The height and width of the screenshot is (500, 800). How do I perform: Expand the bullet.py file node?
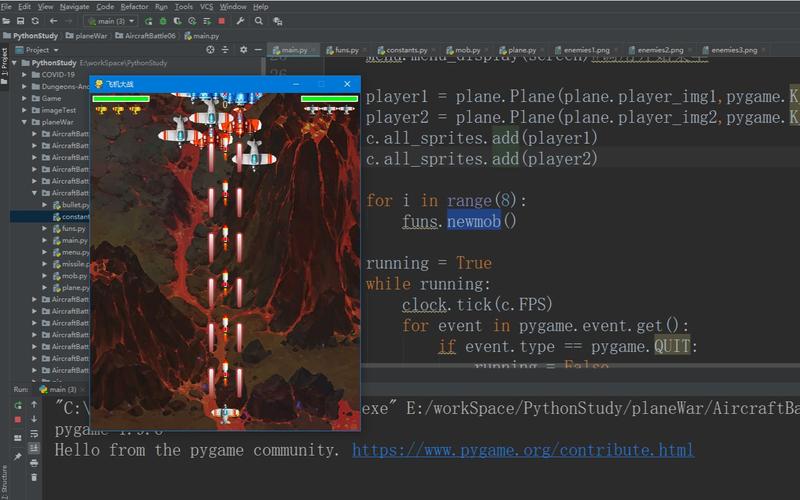(x=44, y=205)
